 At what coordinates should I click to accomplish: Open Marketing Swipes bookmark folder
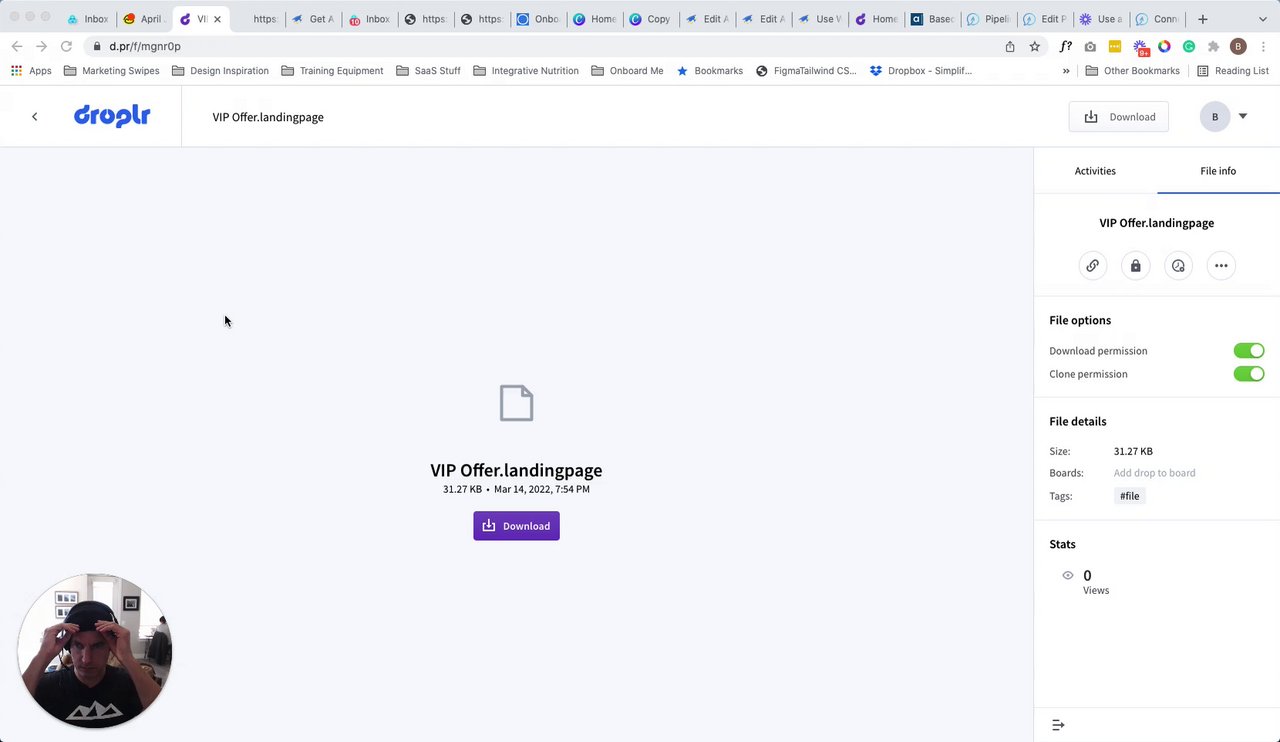tap(111, 71)
